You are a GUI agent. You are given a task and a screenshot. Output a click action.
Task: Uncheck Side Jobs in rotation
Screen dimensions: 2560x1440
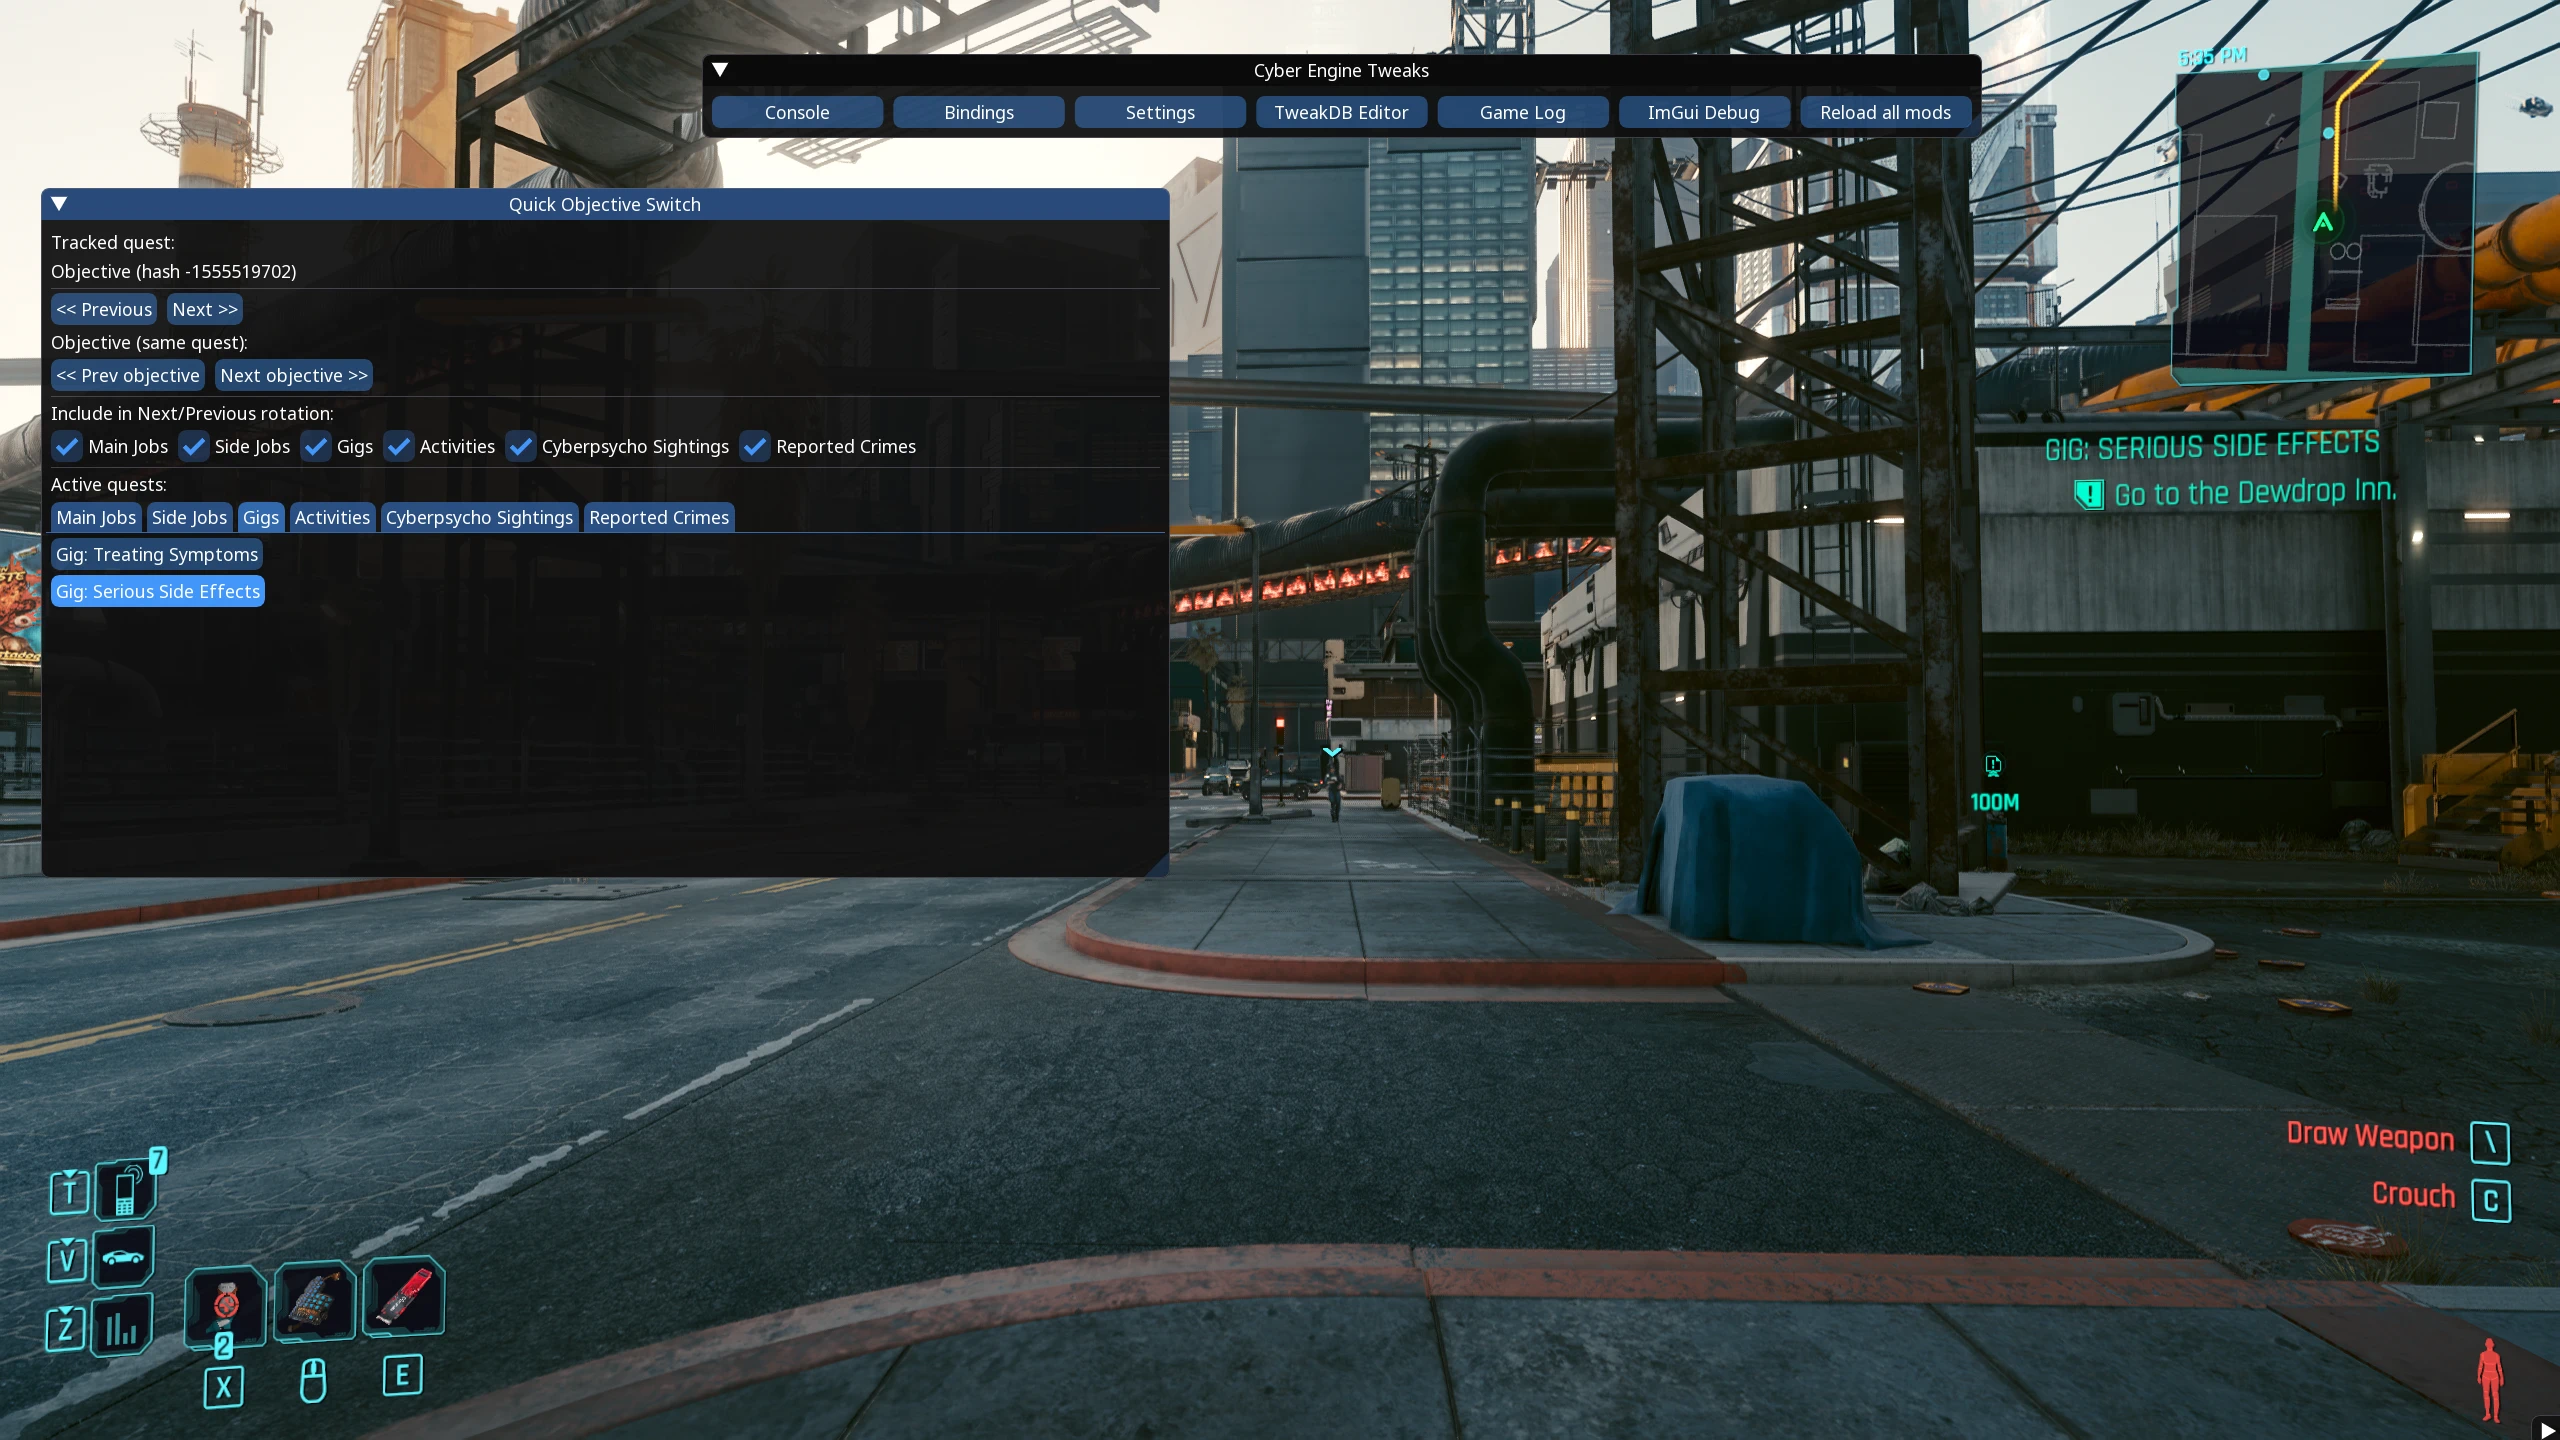coord(194,446)
